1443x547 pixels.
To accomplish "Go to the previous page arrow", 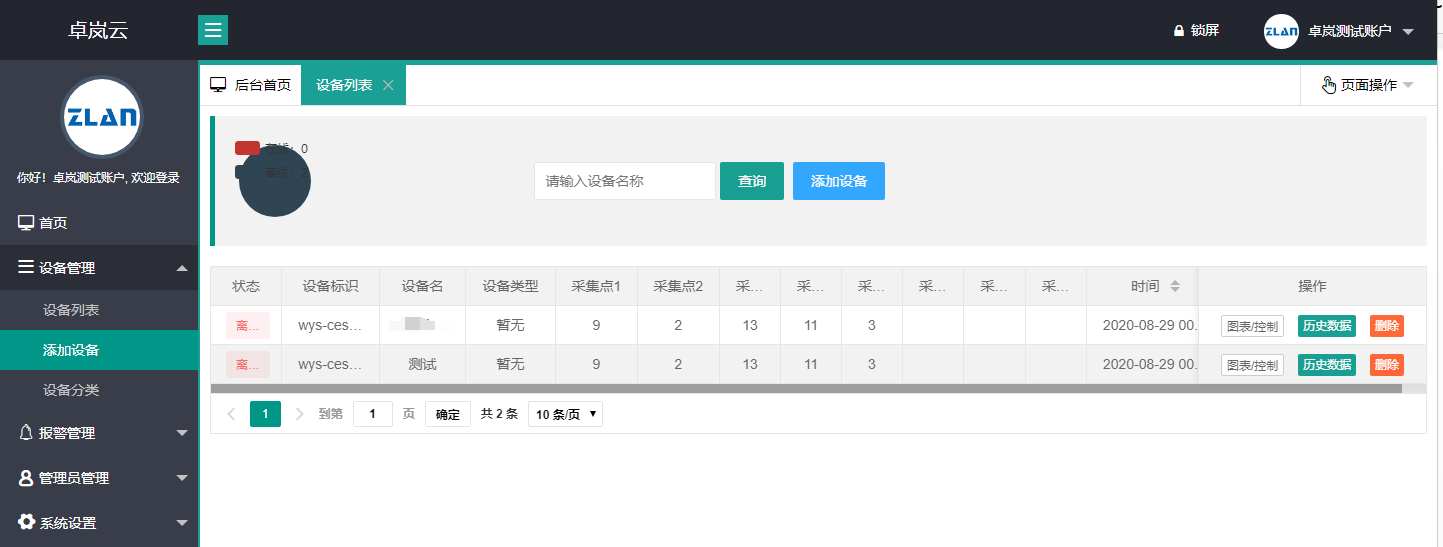I will pos(232,414).
